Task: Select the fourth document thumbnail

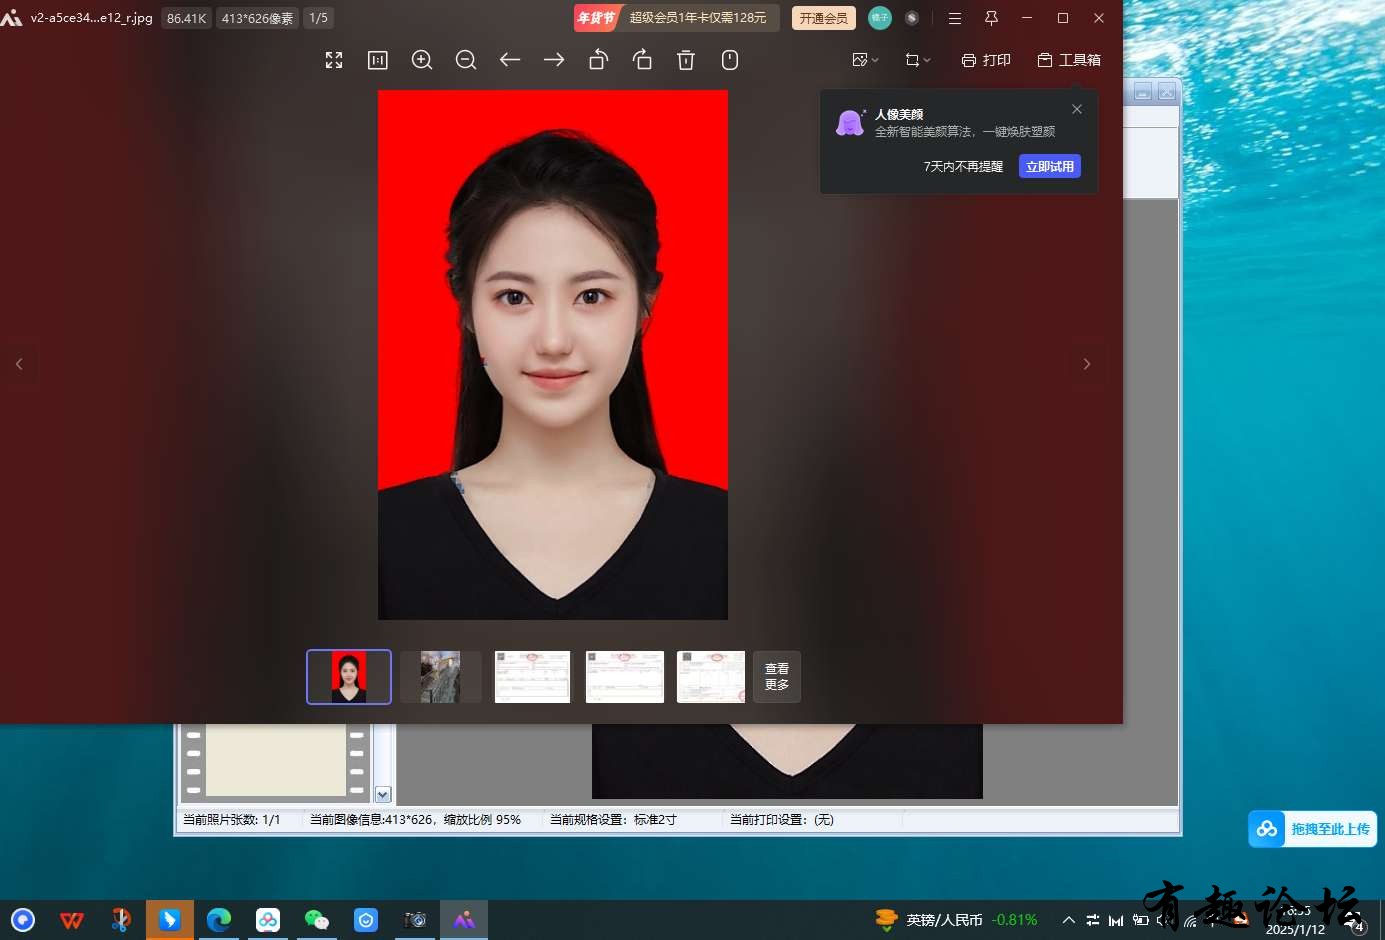Action: click(x=624, y=677)
